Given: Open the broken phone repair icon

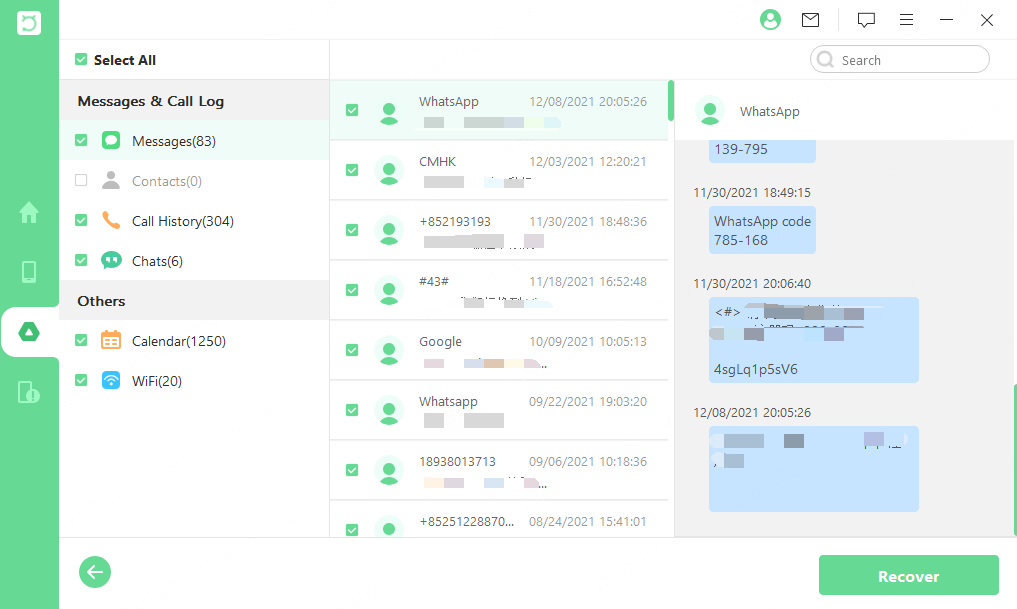Looking at the screenshot, I should pyautogui.click(x=29, y=392).
